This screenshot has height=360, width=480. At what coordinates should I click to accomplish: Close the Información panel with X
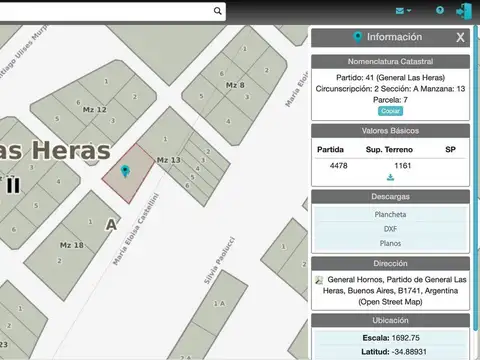pyautogui.click(x=460, y=37)
